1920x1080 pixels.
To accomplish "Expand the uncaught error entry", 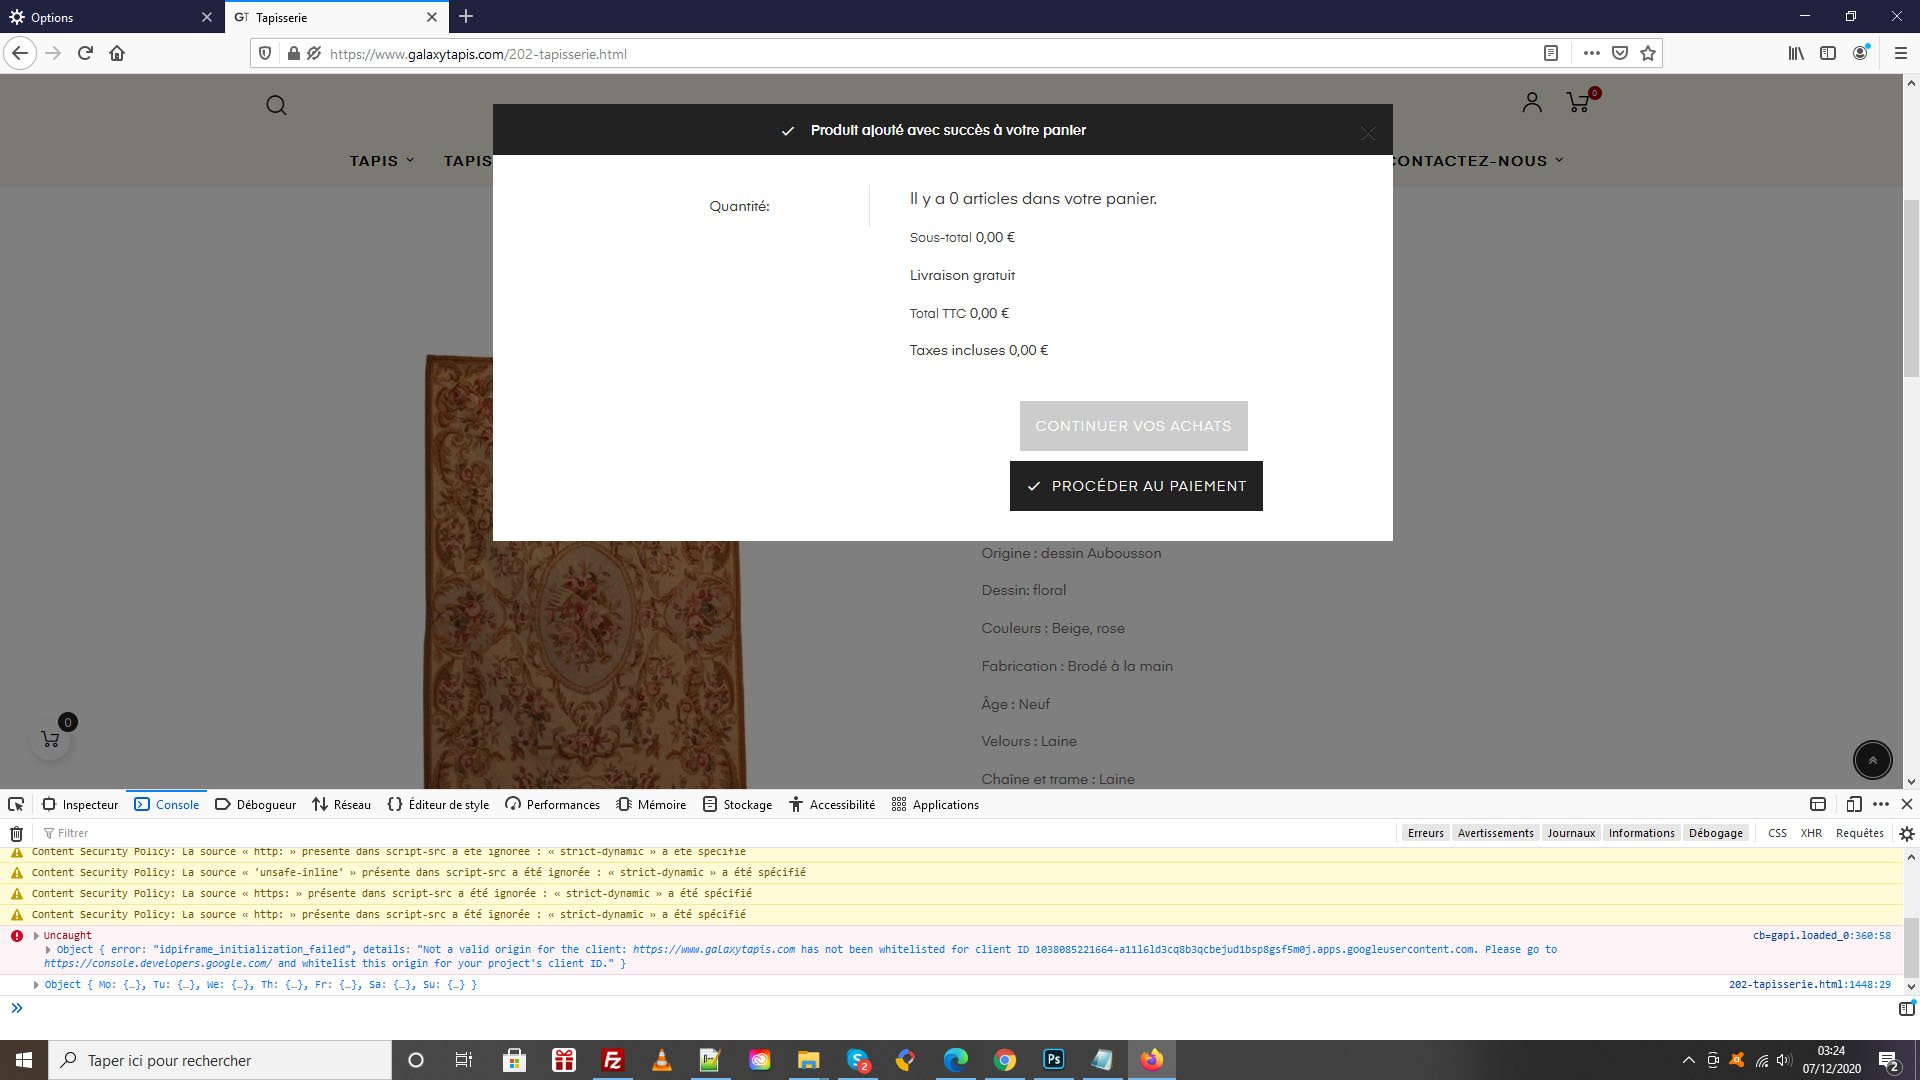I will tap(36, 936).
